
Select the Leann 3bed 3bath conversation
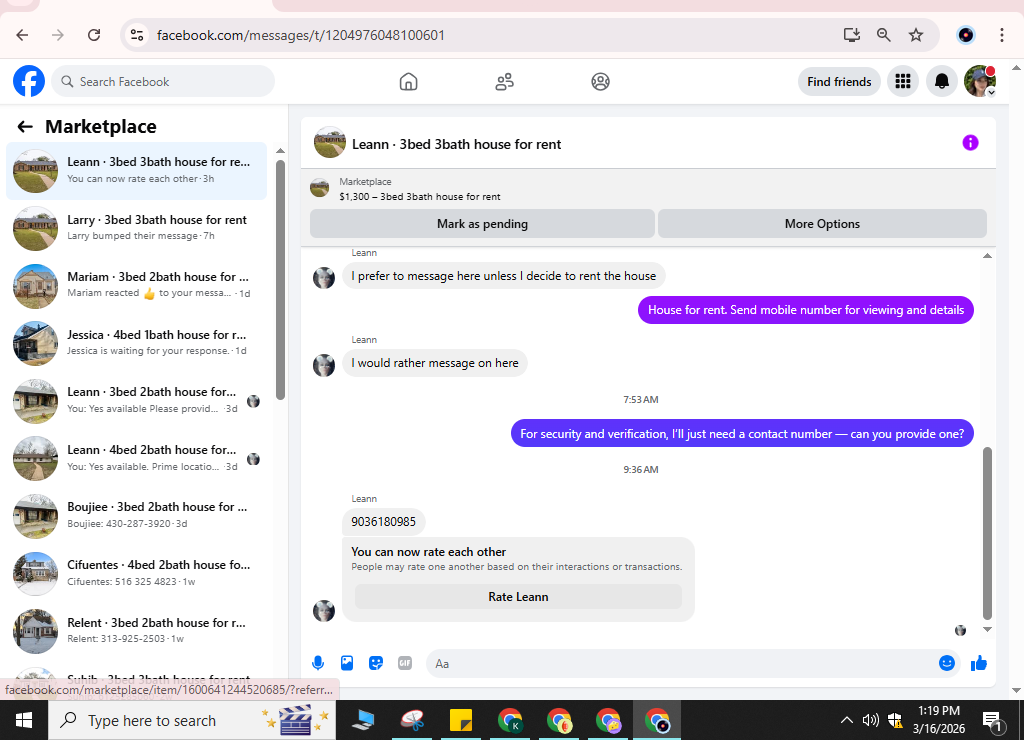[136, 170]
